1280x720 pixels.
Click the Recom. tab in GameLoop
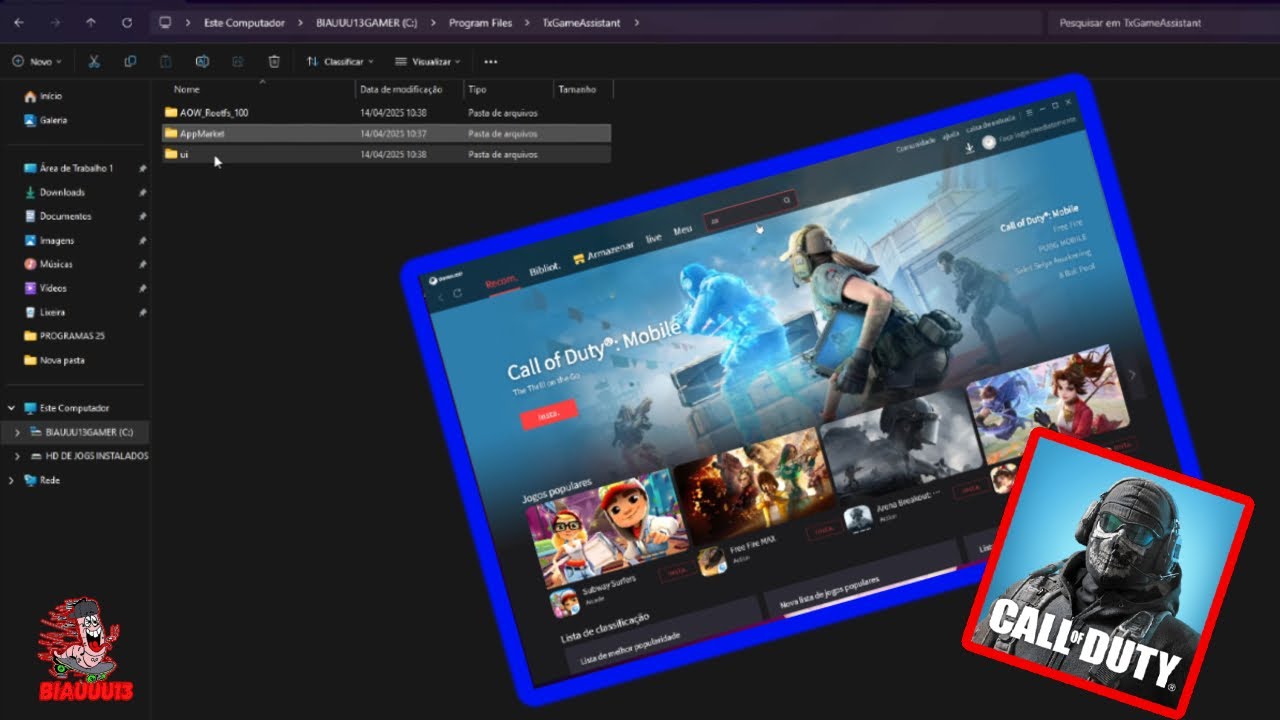click(x=501, y=283)
